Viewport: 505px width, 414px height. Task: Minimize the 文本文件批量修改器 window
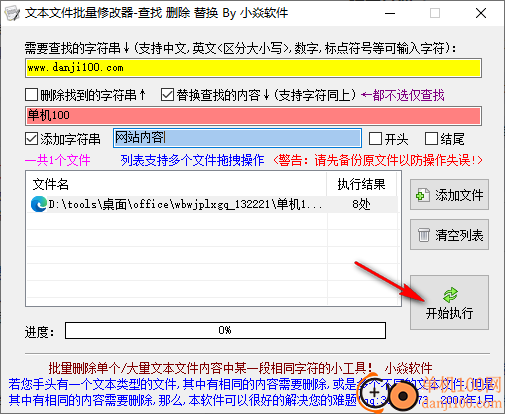coord(390,13)
